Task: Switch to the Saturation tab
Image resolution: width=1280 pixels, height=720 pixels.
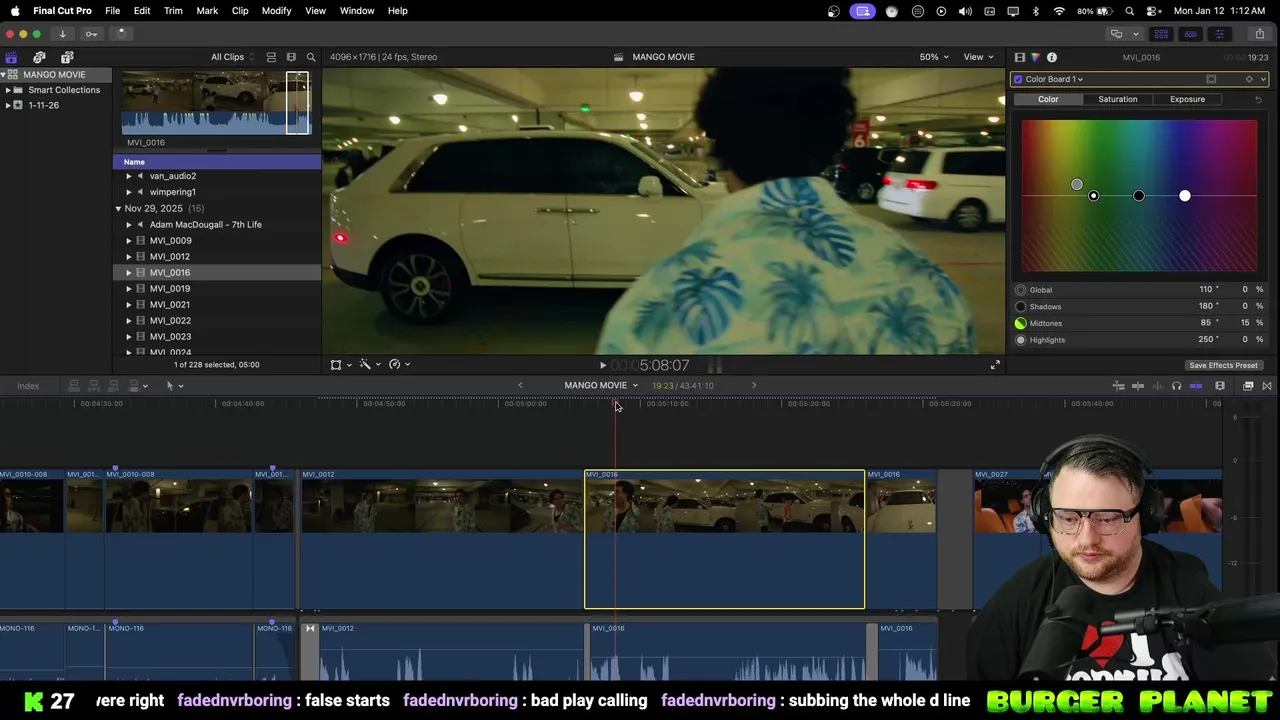Action: 1117,99
